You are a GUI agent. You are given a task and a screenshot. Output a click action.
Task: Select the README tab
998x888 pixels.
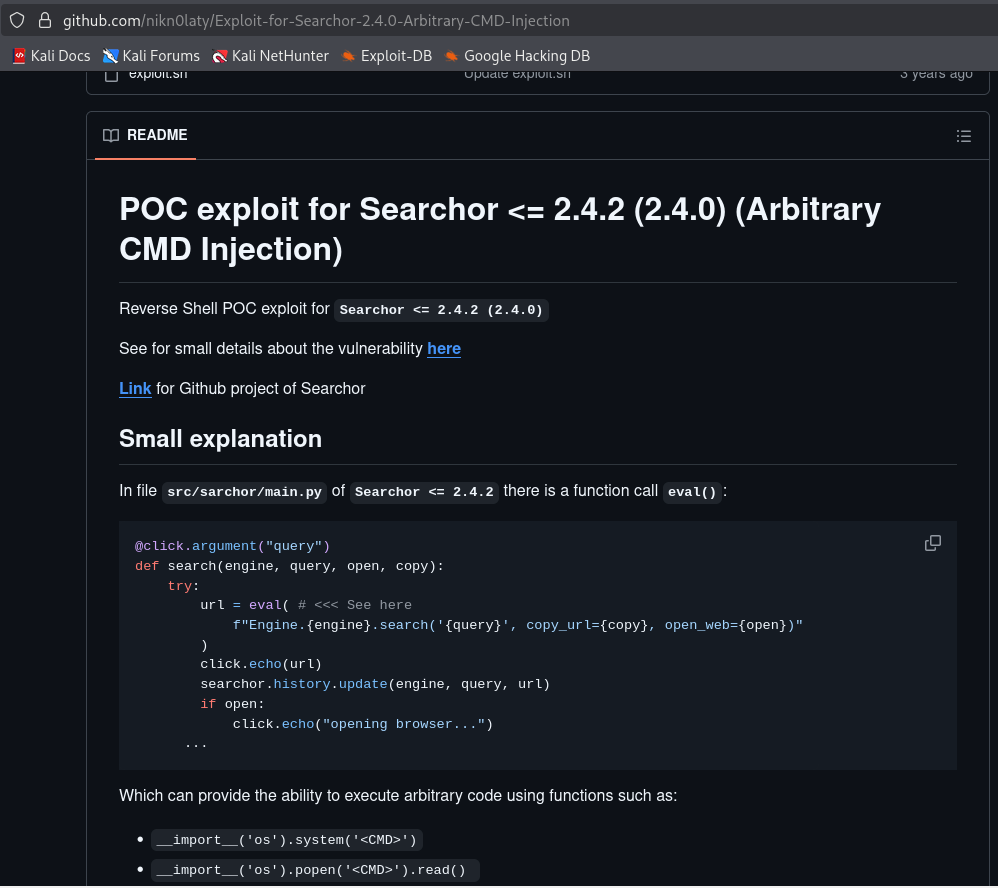tap(145, 135)
